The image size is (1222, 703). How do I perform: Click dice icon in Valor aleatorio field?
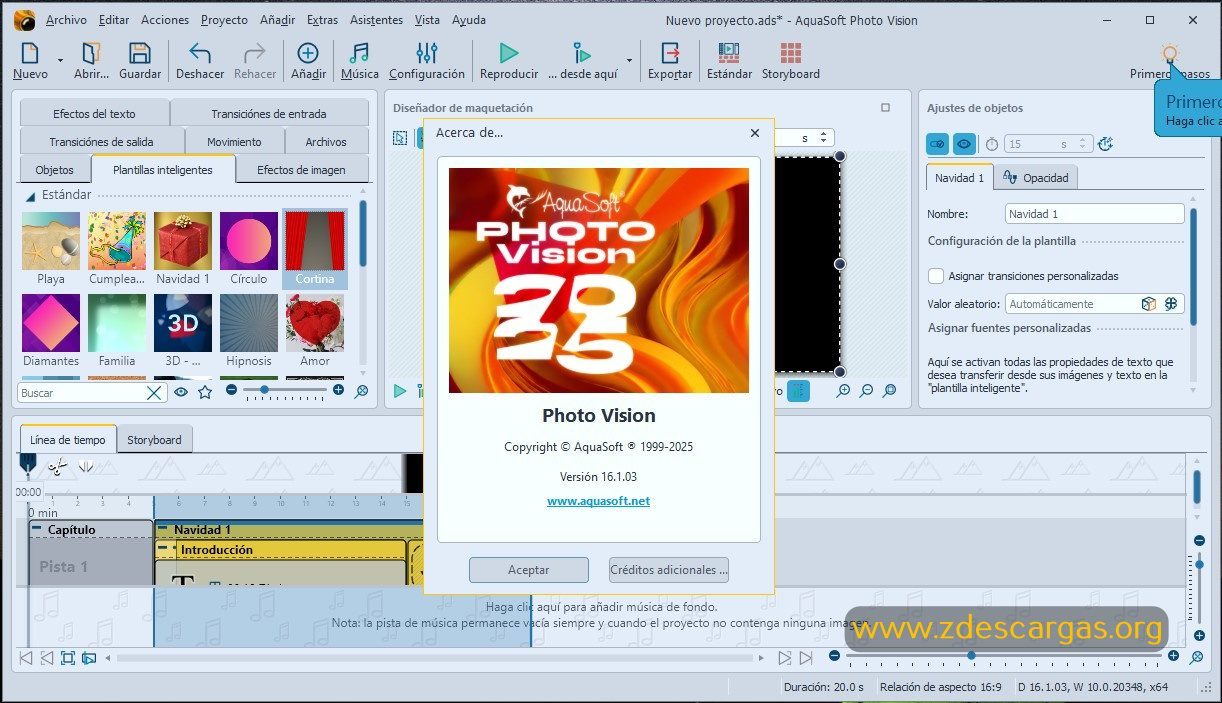tap(1149, 304)
